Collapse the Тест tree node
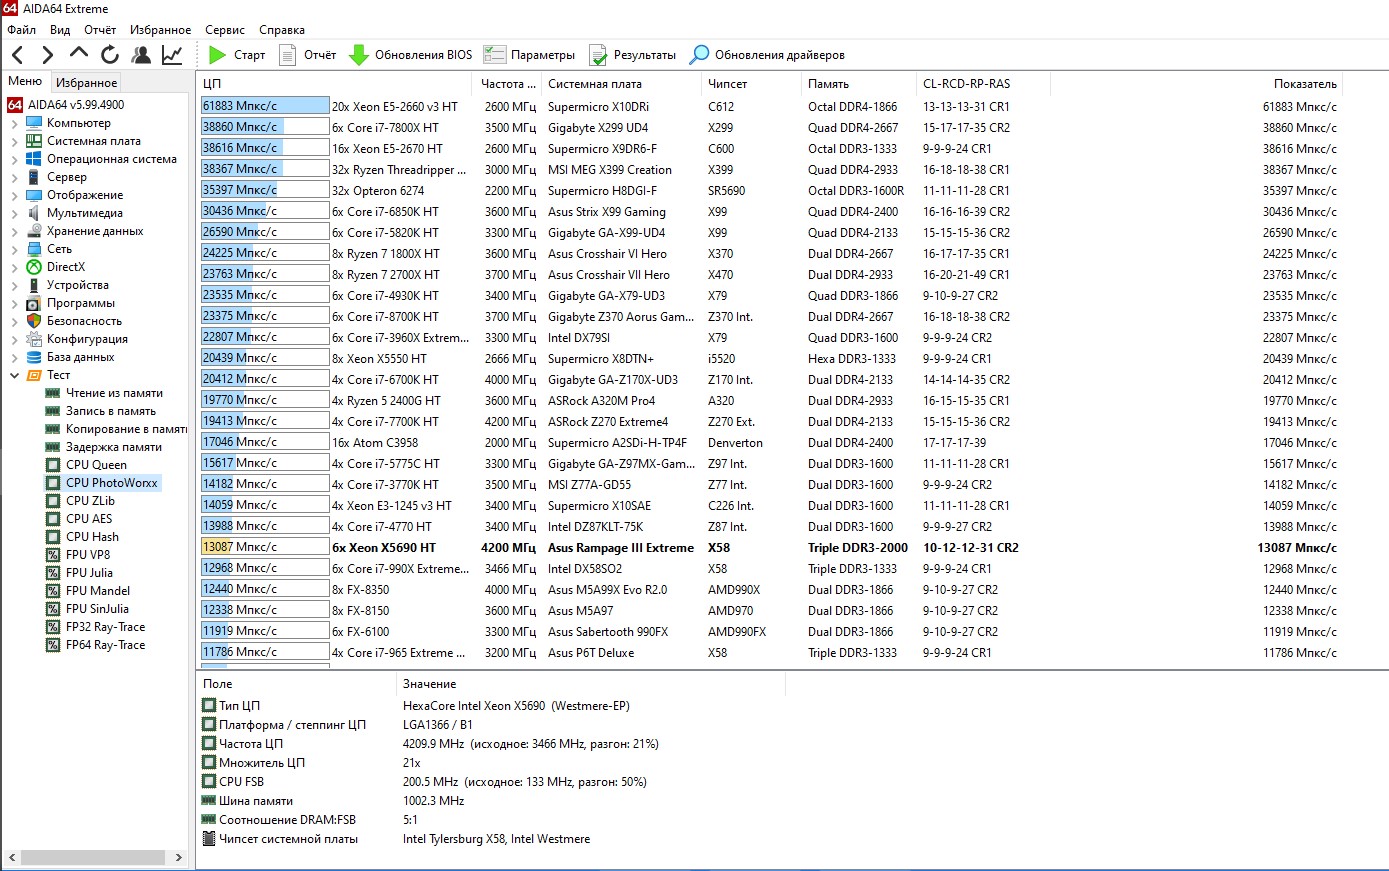Viewport: 1389px width, 871px height. (15, 375)
